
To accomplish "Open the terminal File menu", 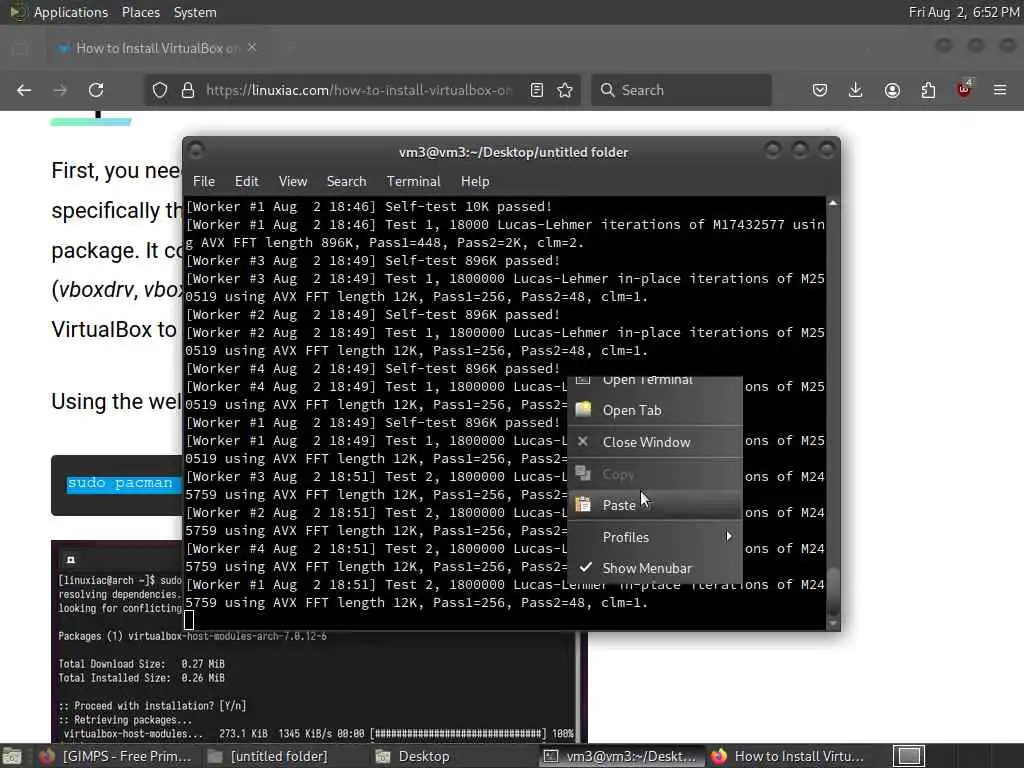I will tap(204, 182).
